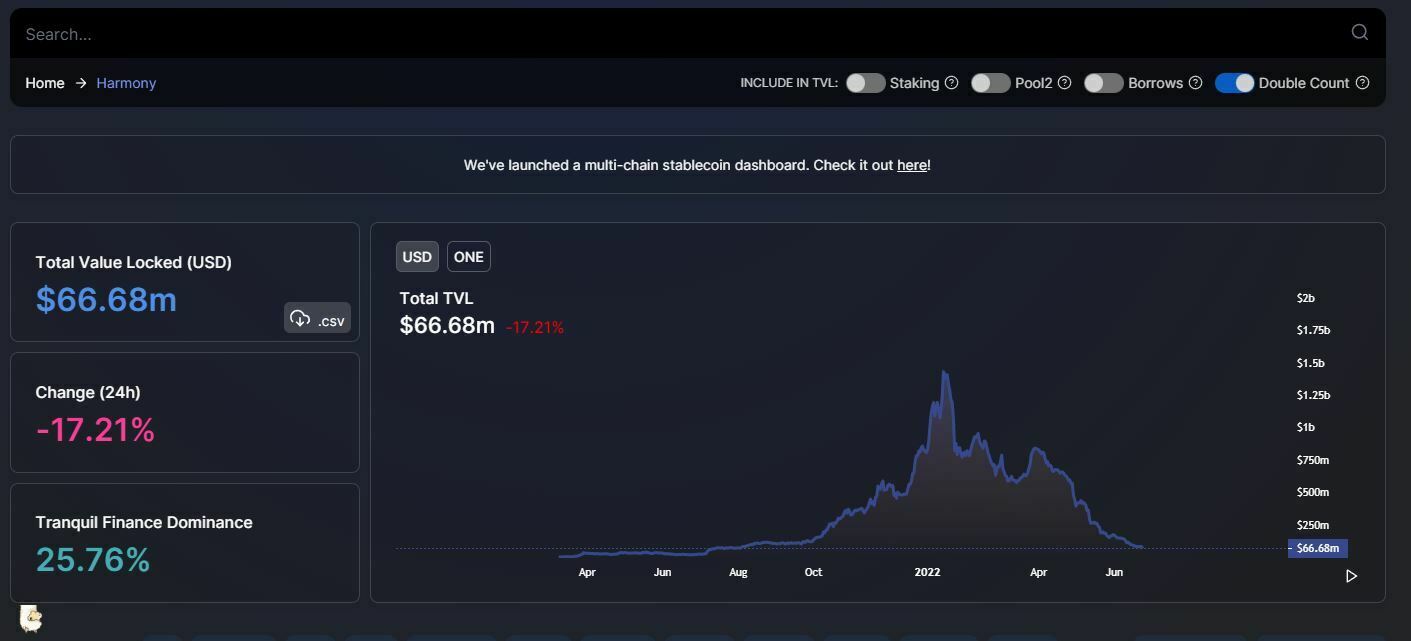
Task: Click the llama mascot icon
Action: [x=31, y=619]
